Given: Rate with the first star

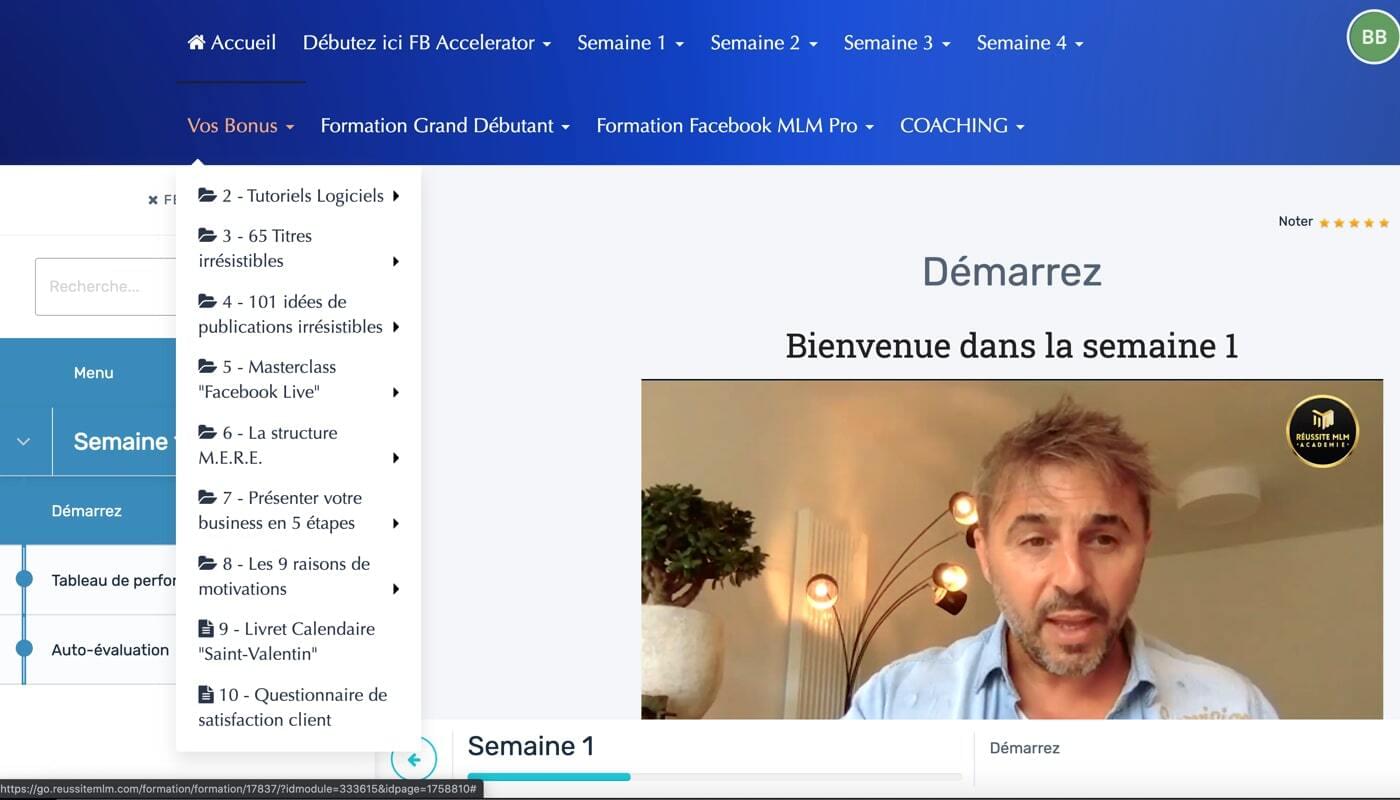Looking at the screenshot, I should pos(1324,223).
